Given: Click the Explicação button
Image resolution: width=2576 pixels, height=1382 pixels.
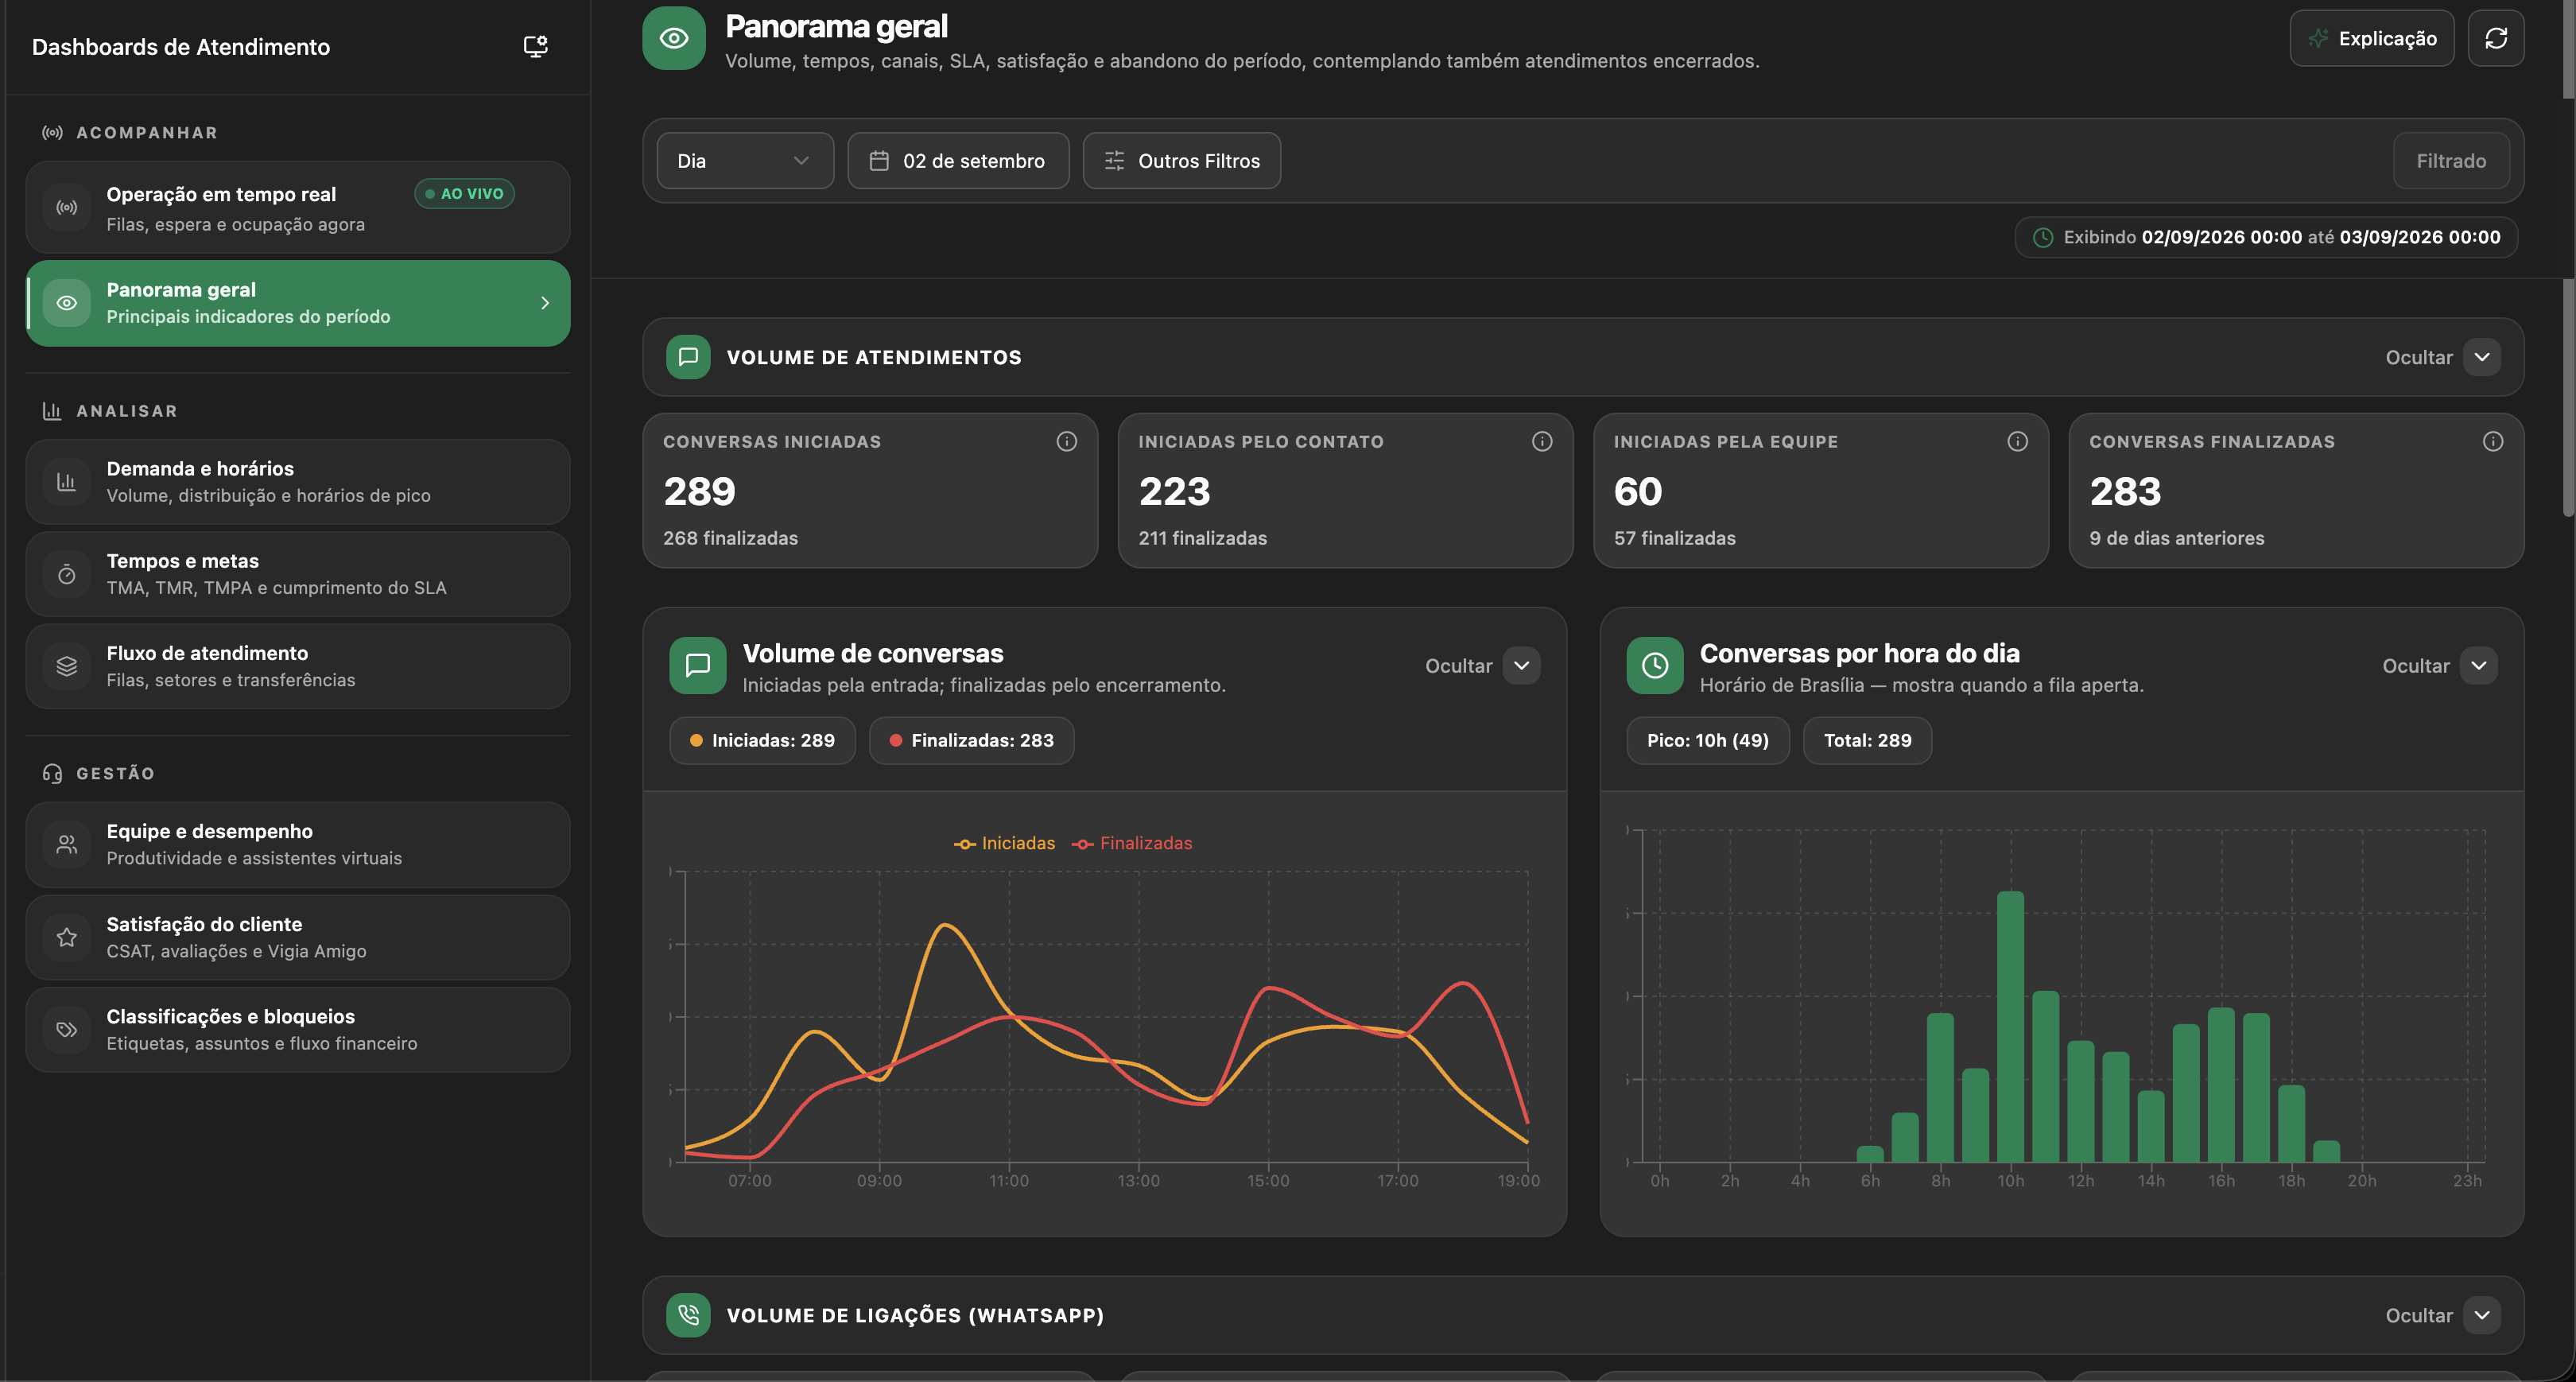Looking at the screenshot, I should (2371, 38).
